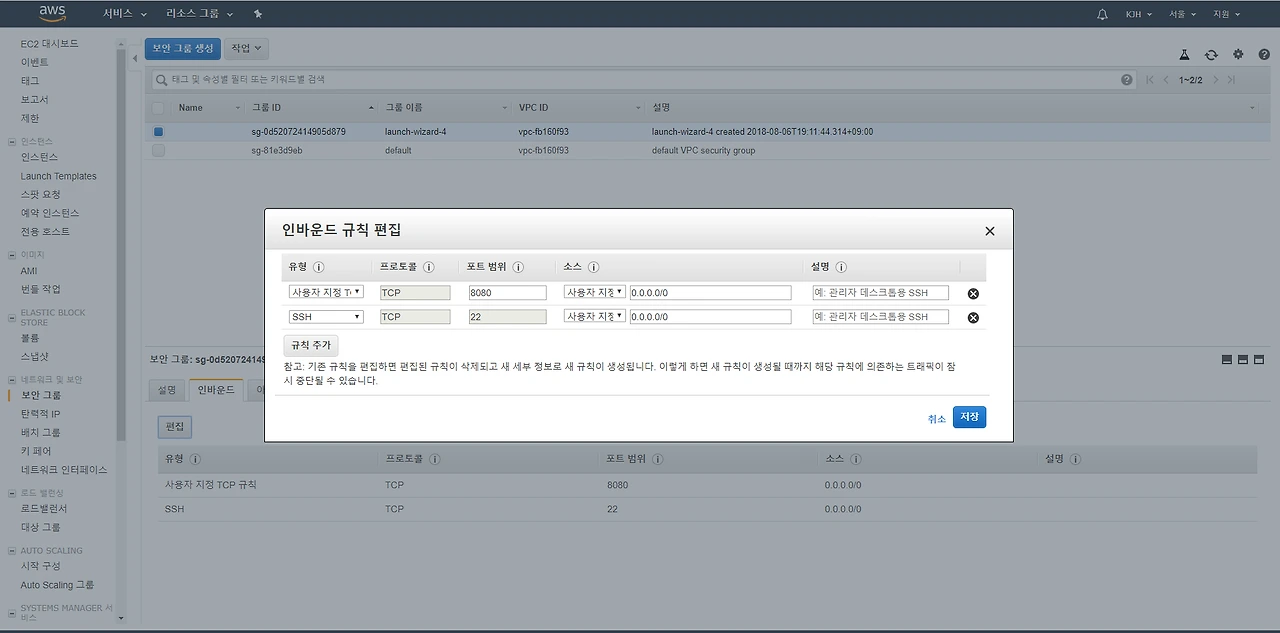Open 볼륨 in sidebar
Image resolution: width=1280 pixels, height=633 pixels.
30,339
